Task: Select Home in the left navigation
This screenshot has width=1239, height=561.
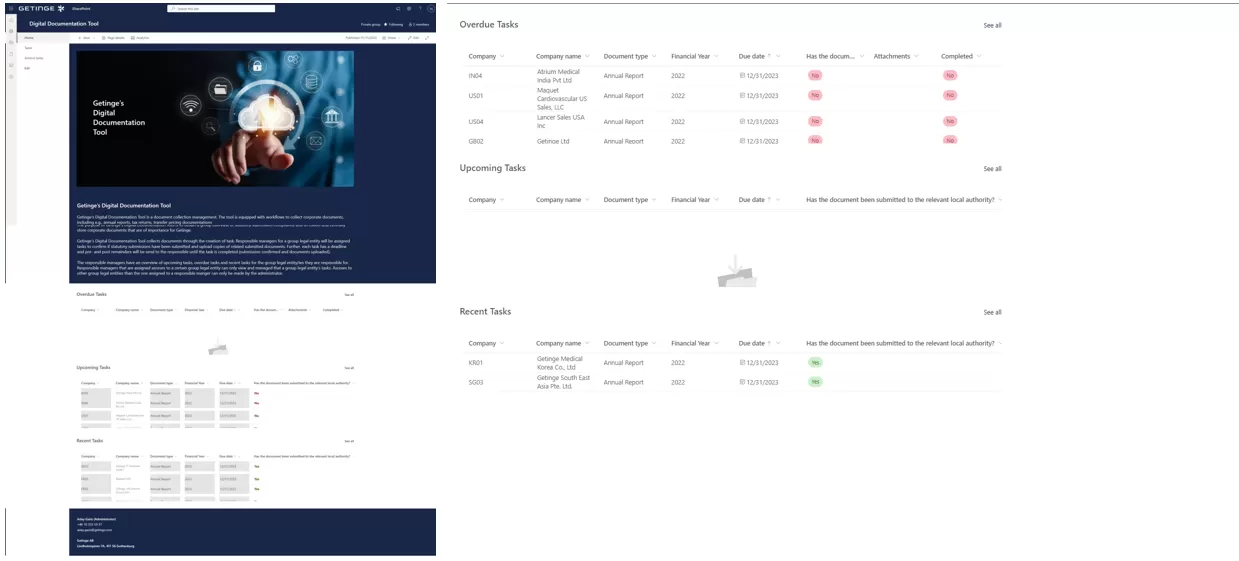Action: pyautogui.click(x=30, y=38)
